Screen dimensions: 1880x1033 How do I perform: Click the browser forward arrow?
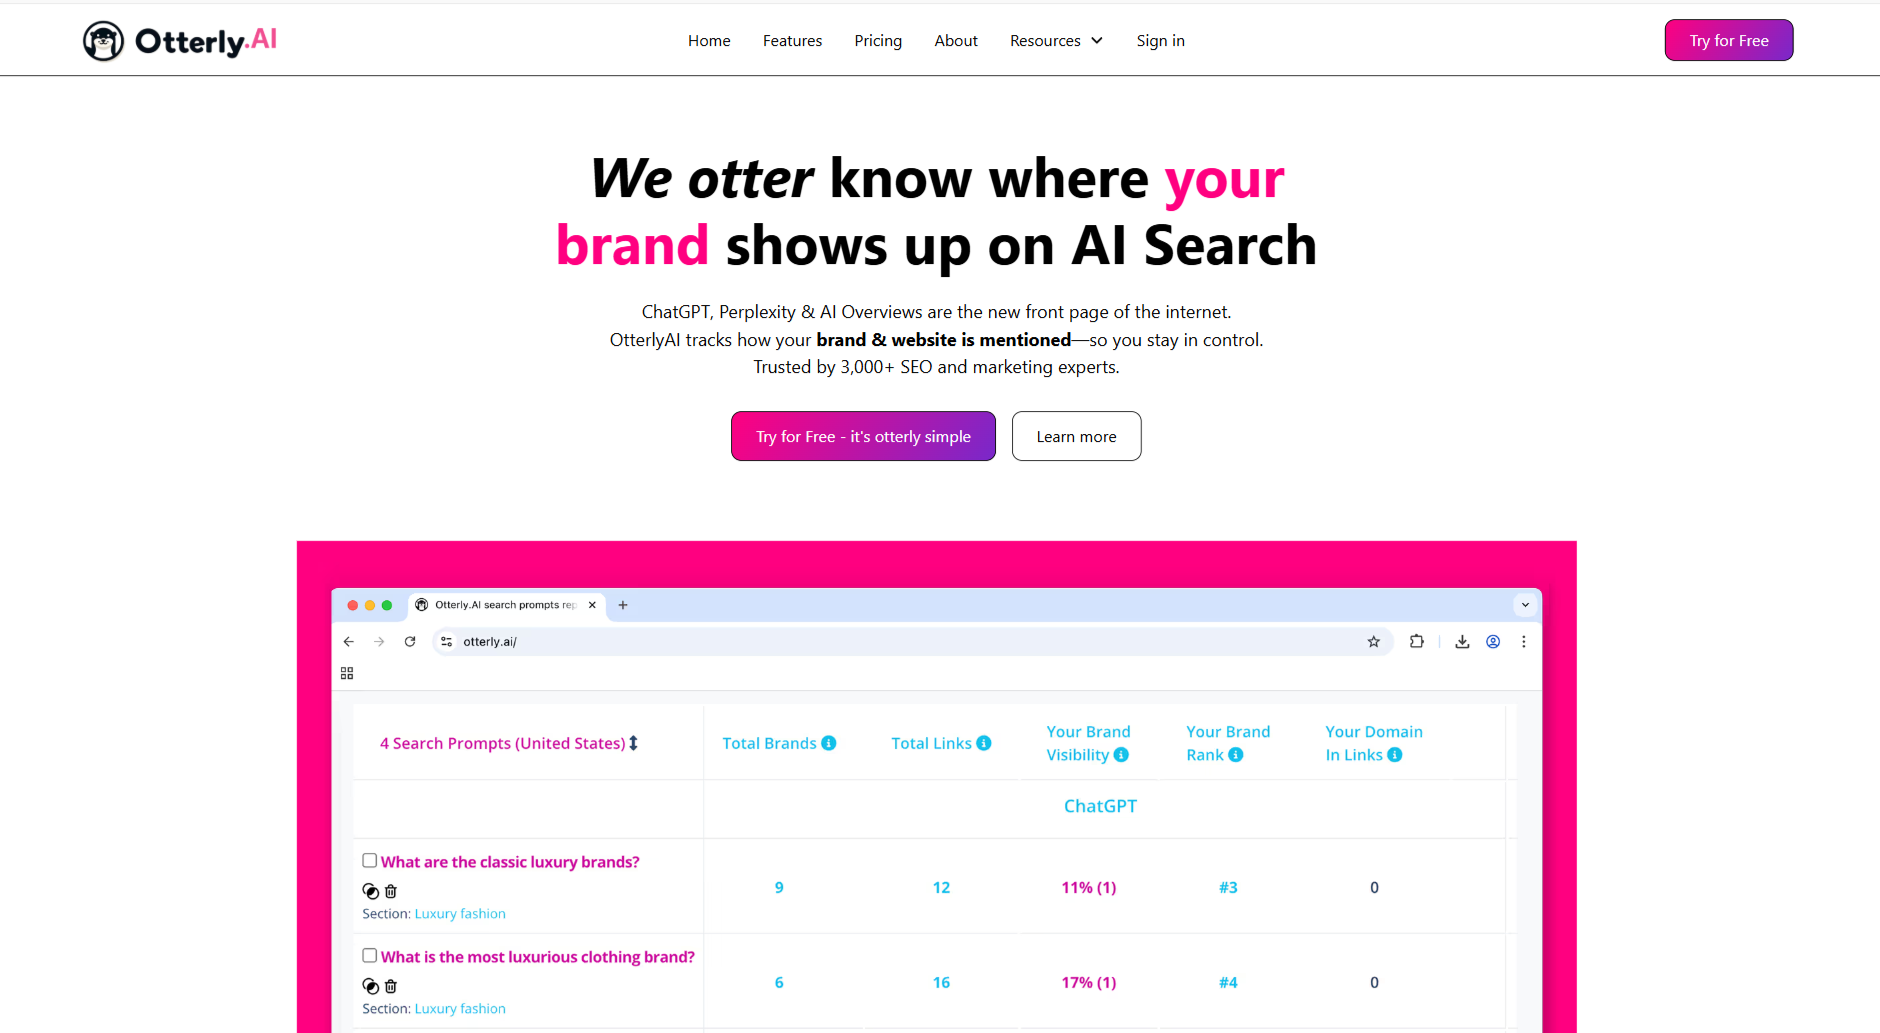[x=379, y=642]
